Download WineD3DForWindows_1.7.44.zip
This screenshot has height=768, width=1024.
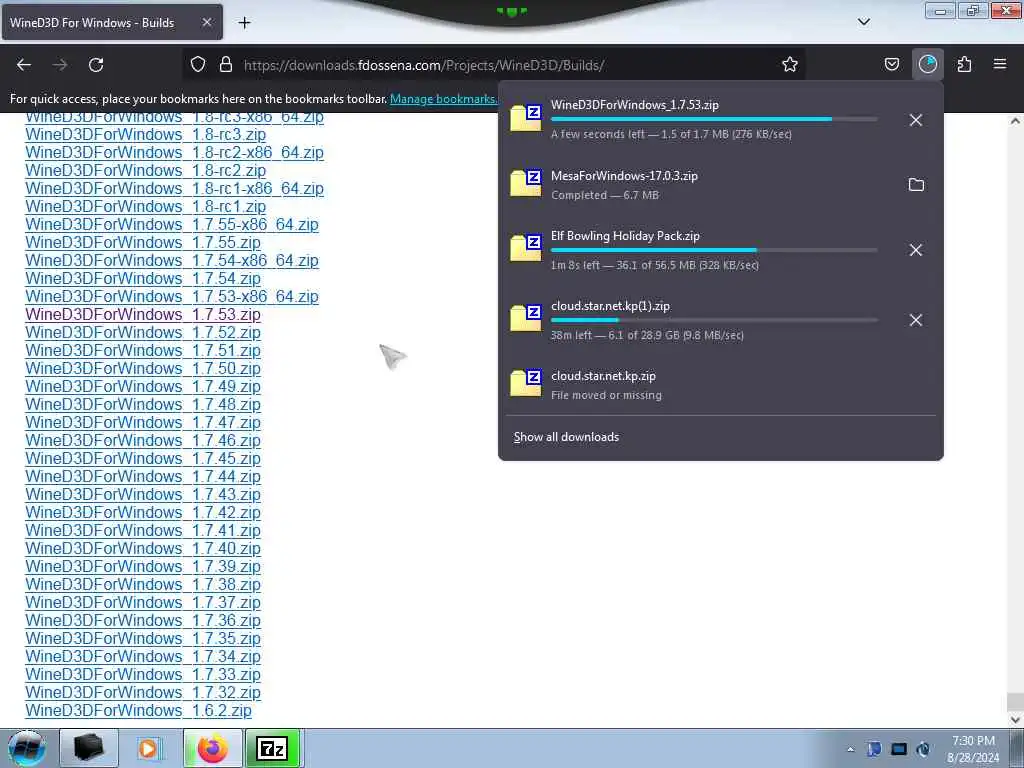pyautogui.click(x=143, y=476)
